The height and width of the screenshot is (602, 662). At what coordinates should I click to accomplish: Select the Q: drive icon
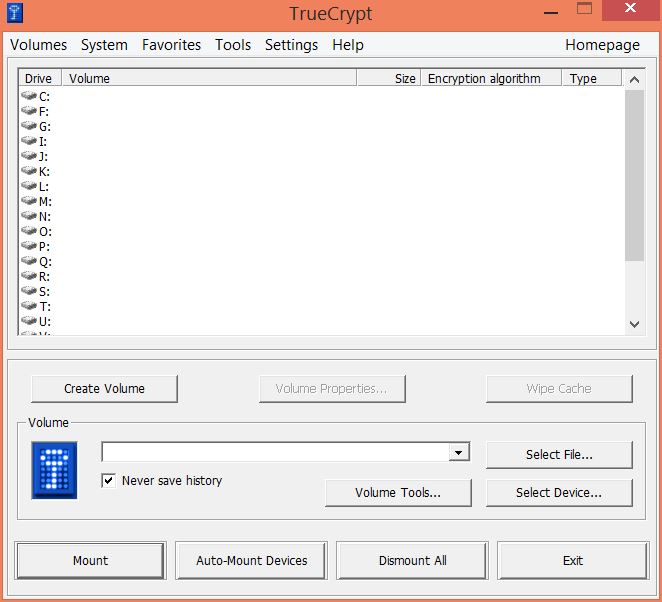pos(29,260)
